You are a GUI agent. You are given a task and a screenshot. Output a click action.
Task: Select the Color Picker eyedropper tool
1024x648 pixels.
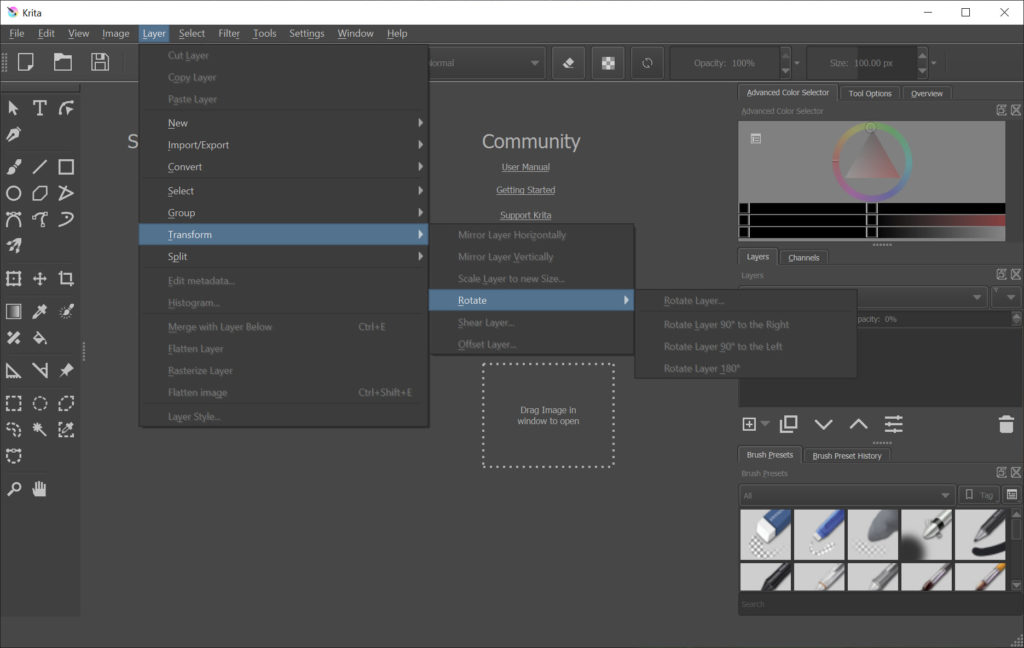(x=40, y=312)
